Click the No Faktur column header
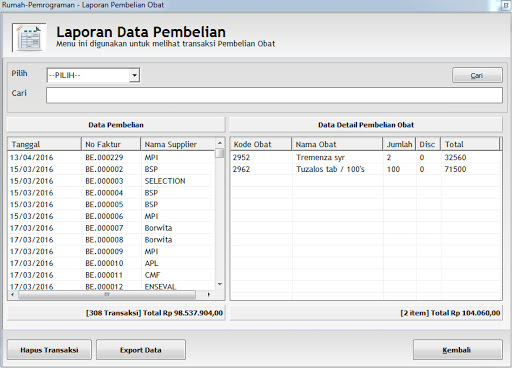The height and width of the screenshot is (368, 512). click(x=111, y=144)
